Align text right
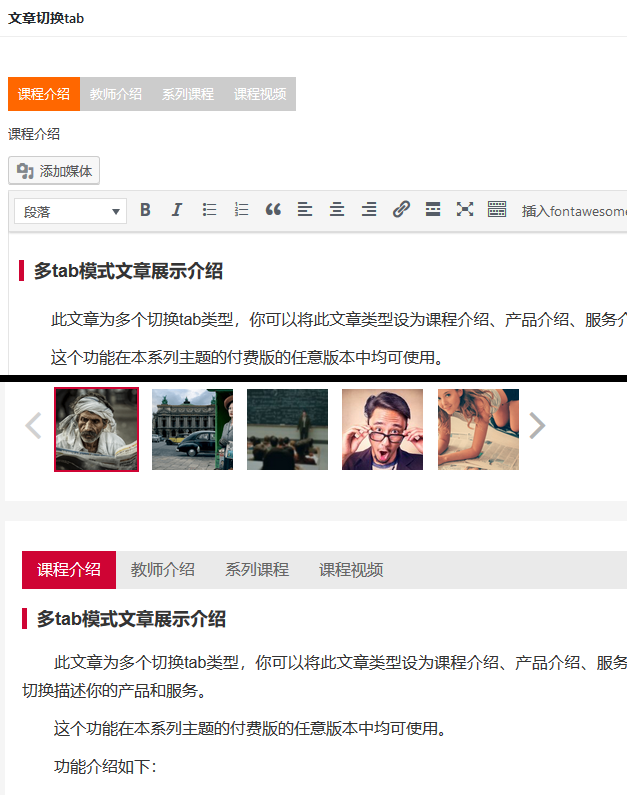This screenshot has height=795, width=627. tap(369, 209)
